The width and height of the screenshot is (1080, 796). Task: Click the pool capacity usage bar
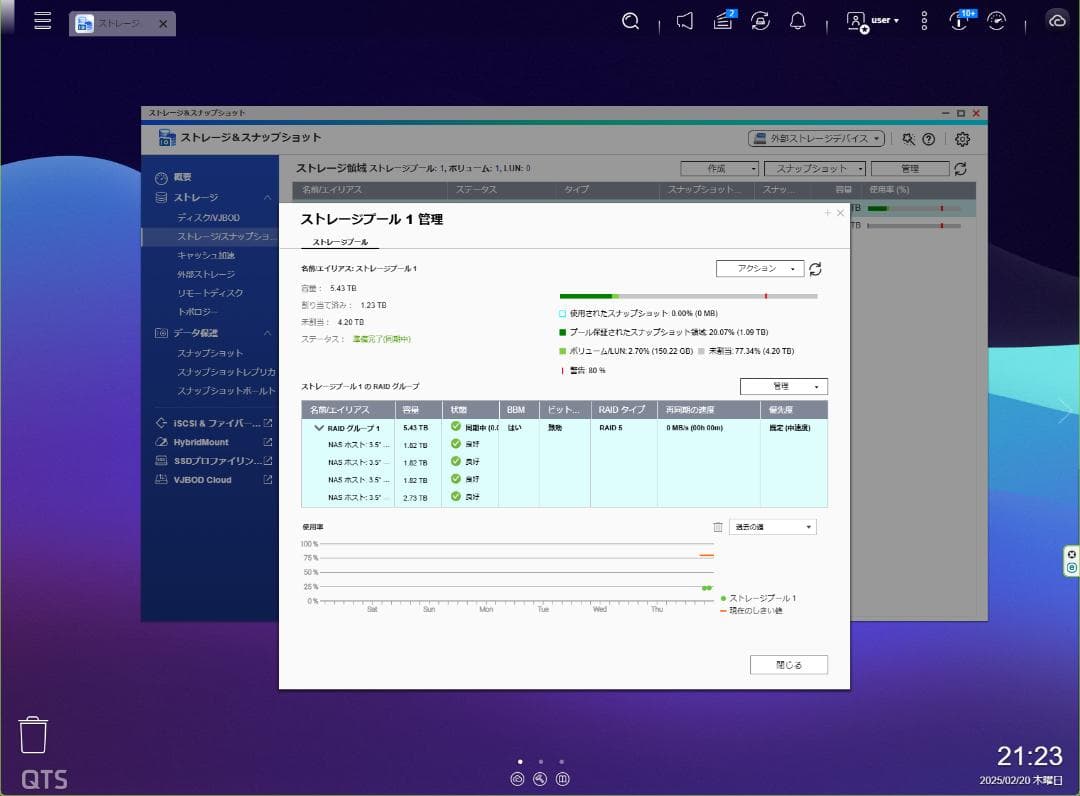coord(690,296)
